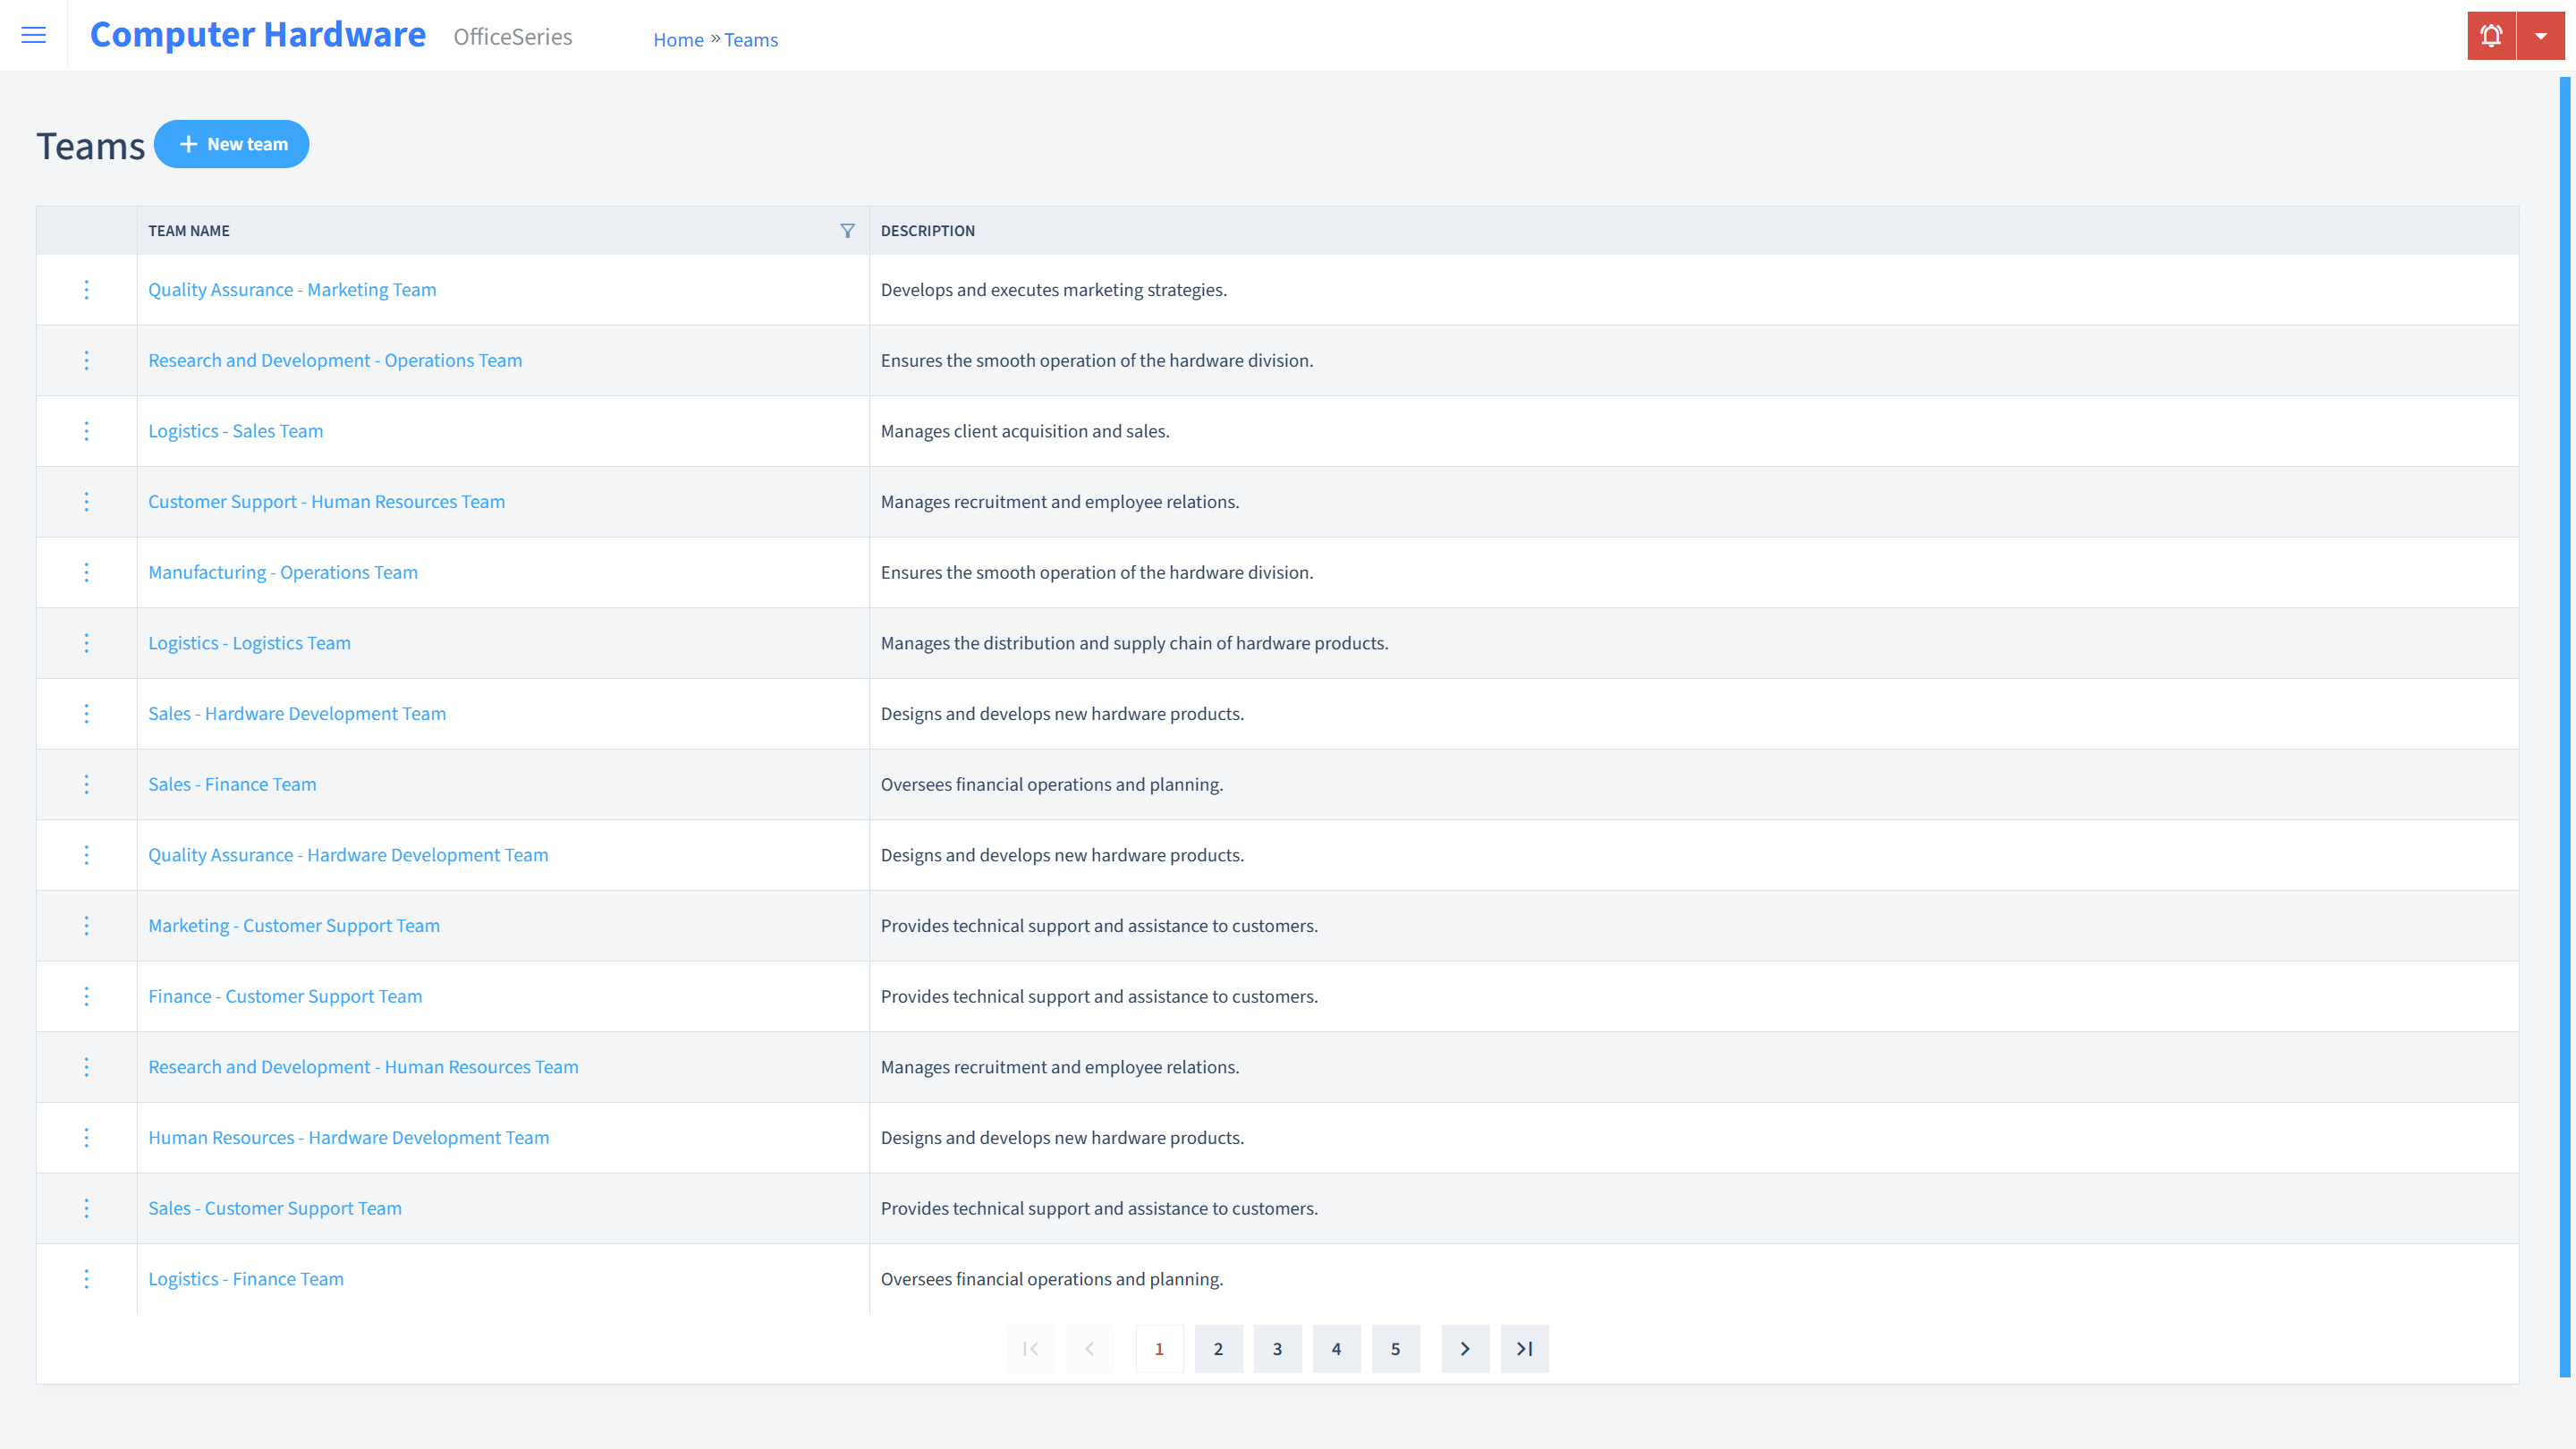Select Human Resources - Hardware Development Team
2576x1449 pixels.
tap(349, 1136)
